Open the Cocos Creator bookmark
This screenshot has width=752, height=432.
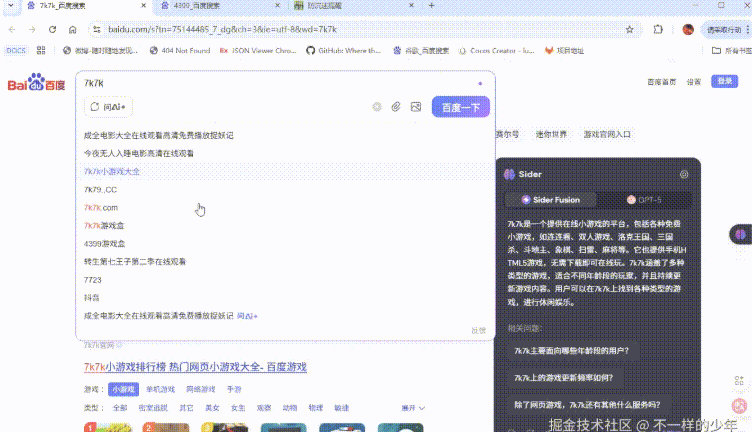coord(496,50)
